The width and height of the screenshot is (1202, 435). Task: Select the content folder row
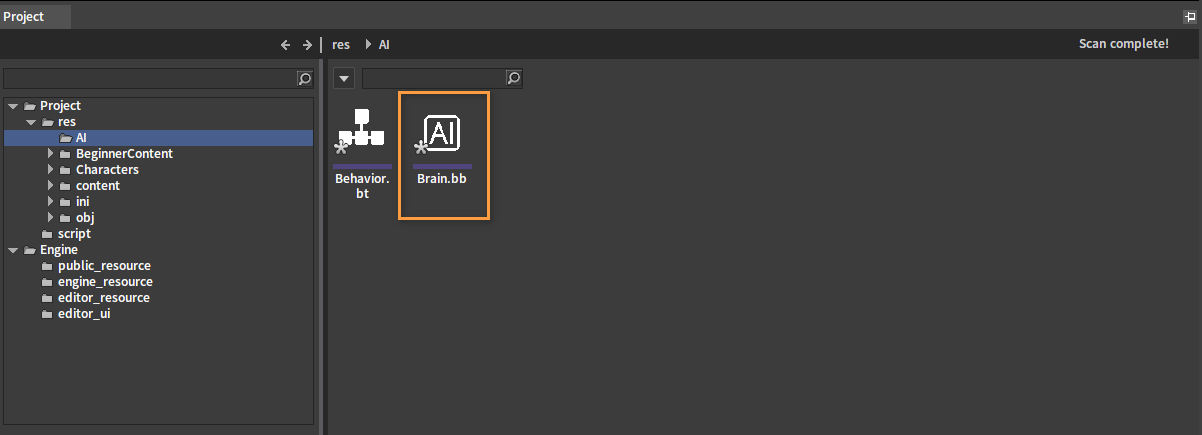(x=159, y=186)
